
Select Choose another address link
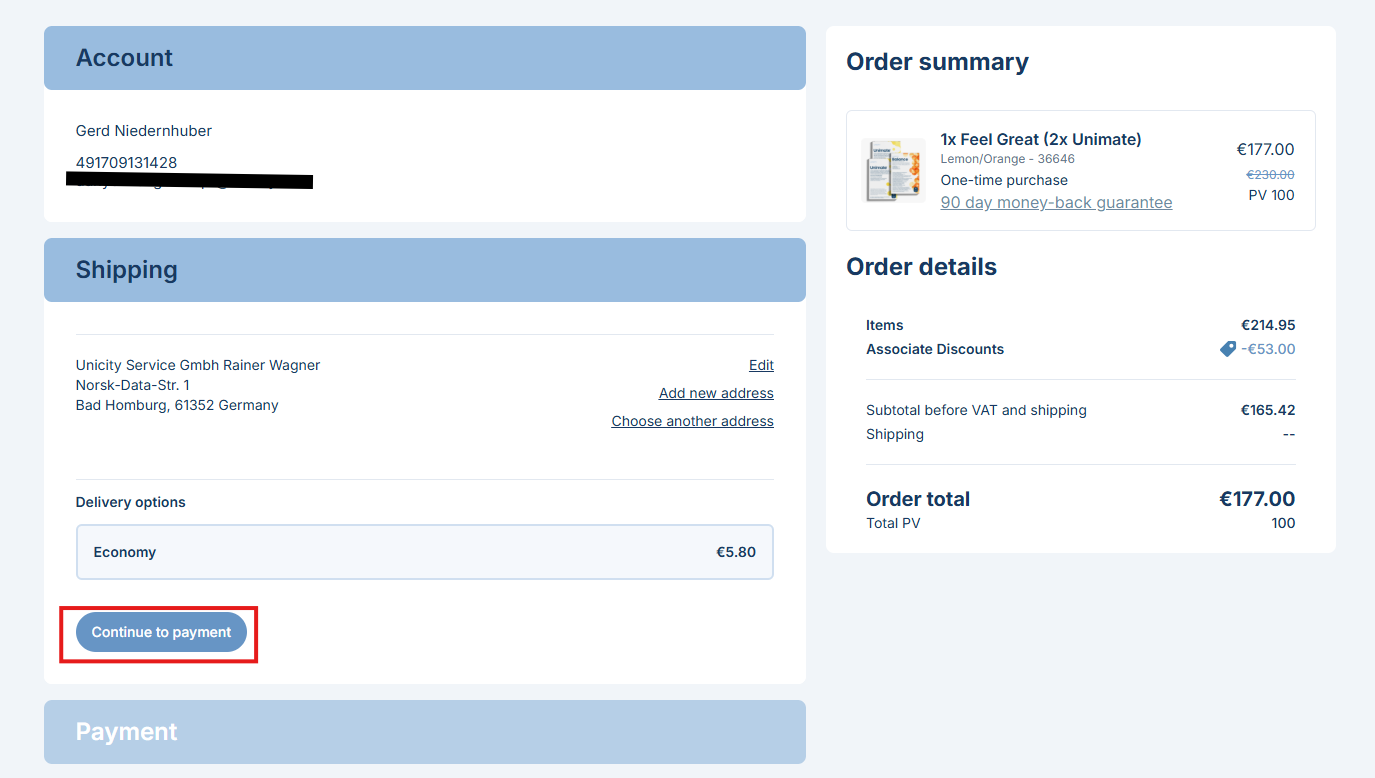tap(692, 421)
